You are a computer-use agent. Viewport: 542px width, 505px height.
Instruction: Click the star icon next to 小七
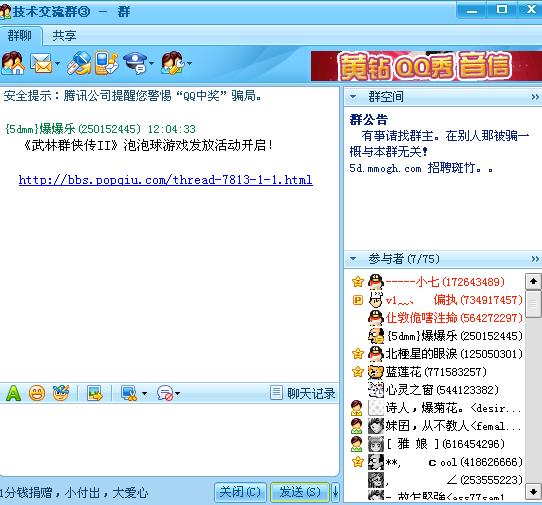click(358, 282)
